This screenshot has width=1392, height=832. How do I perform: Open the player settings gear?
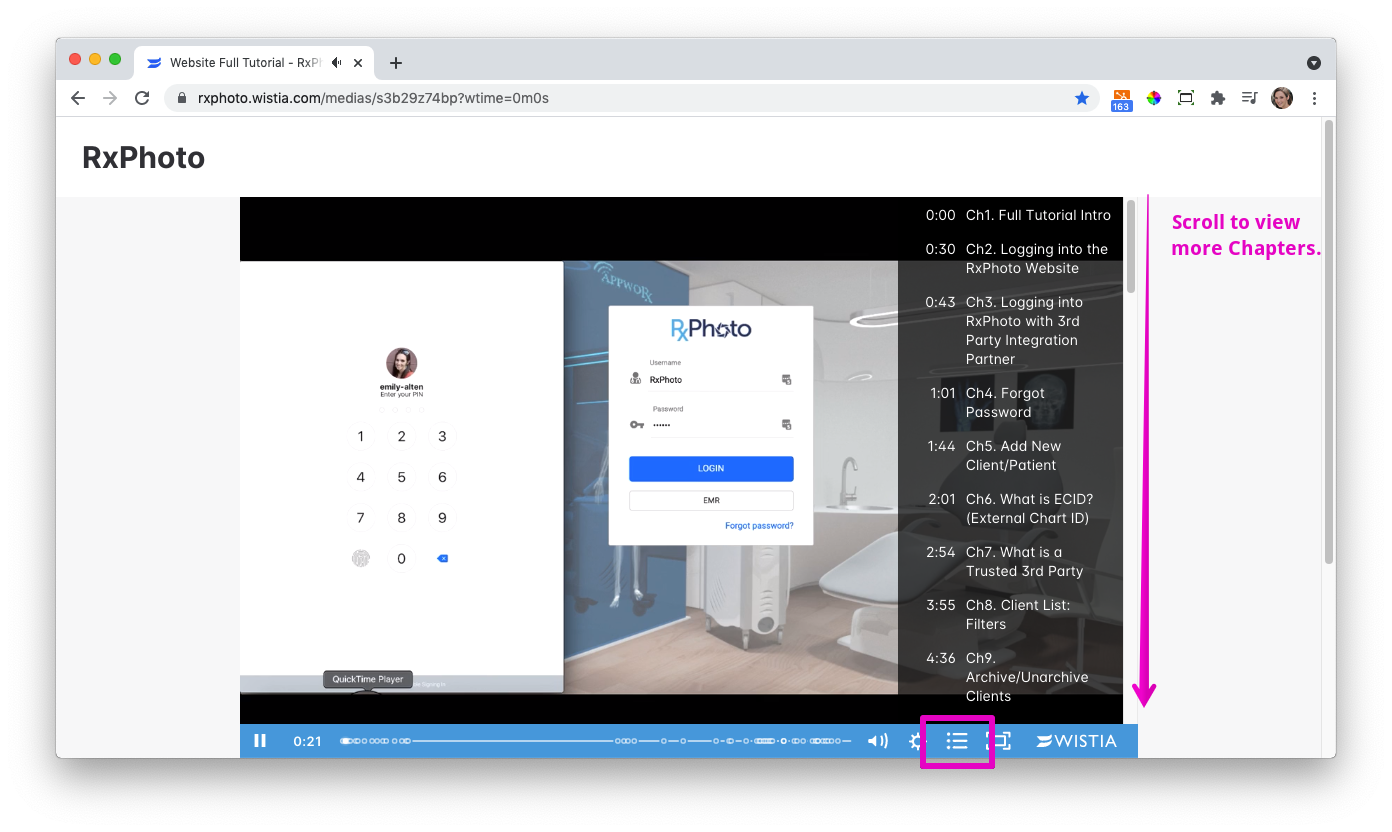tap(915, 741)
